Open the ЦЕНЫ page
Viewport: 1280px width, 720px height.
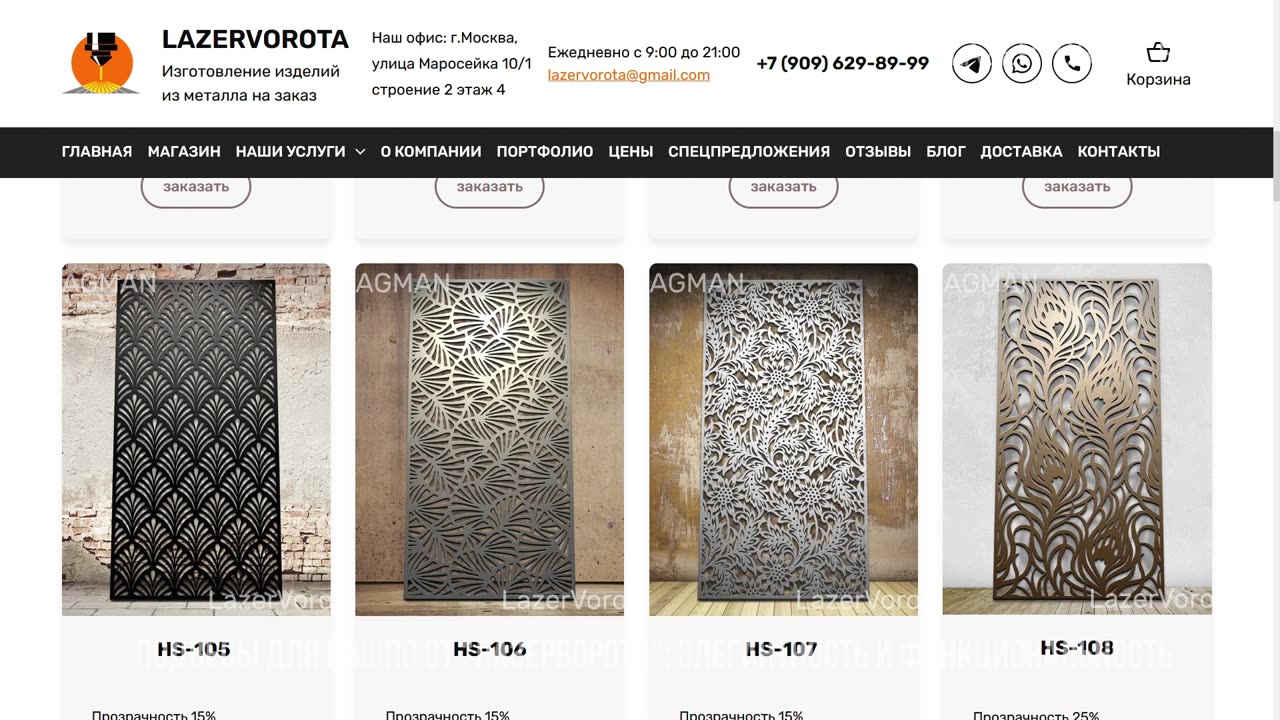[x=631, y=152]
